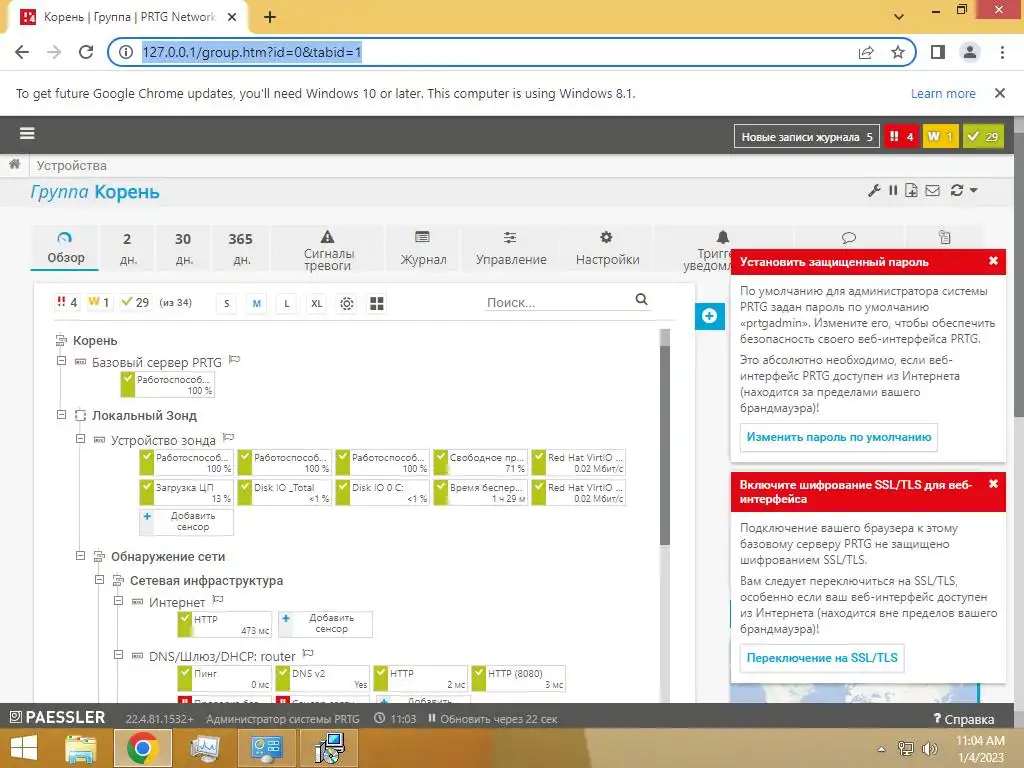
Task: Close the Установить защищенный пароль notification
Action: 993,261
